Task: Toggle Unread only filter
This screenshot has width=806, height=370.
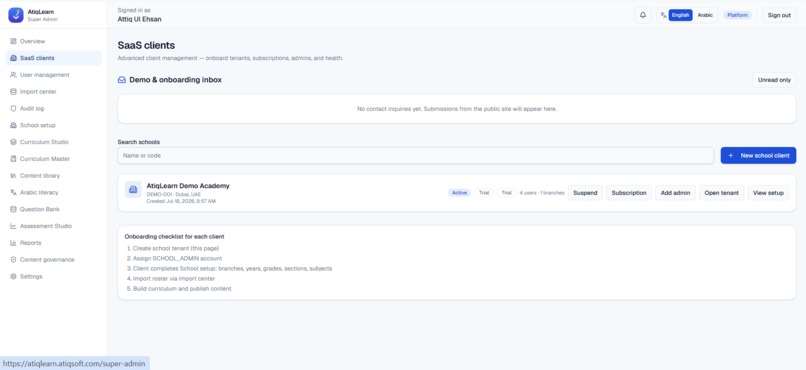Action: click(x=774, y=80)
